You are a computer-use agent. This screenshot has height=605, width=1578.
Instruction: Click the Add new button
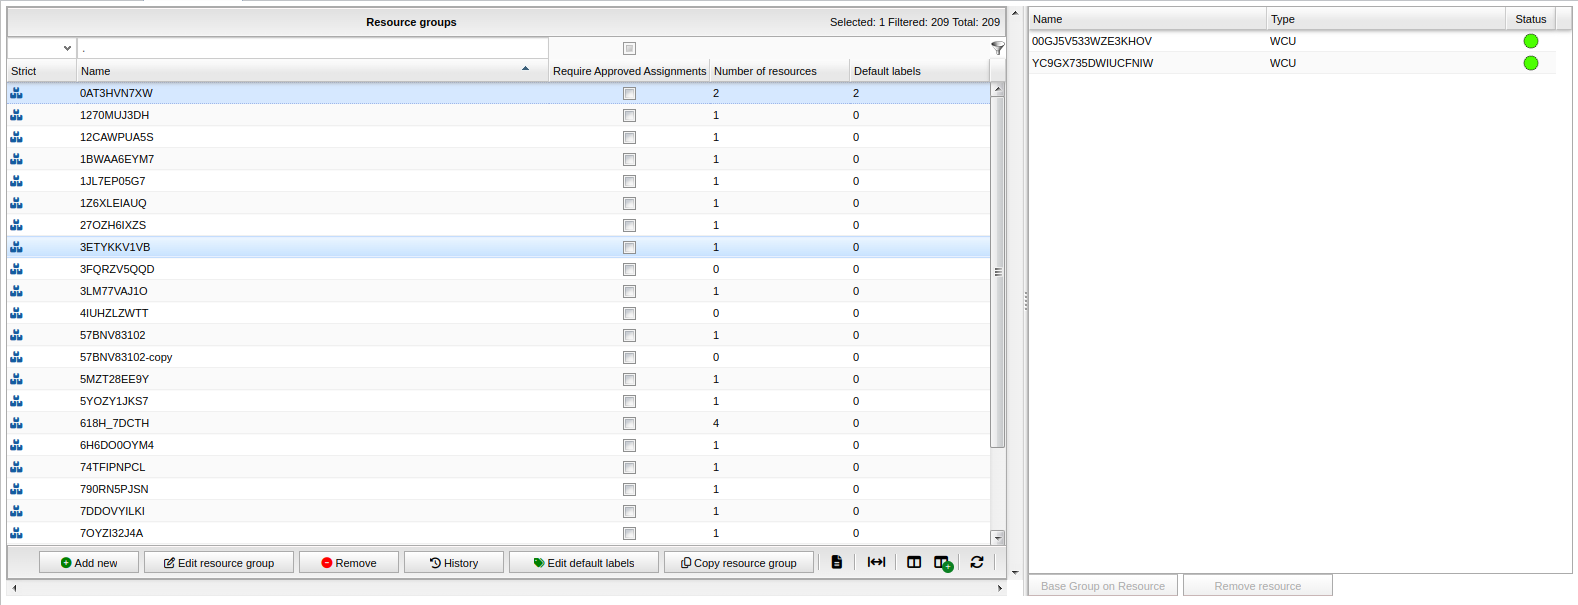click(89, 563)
